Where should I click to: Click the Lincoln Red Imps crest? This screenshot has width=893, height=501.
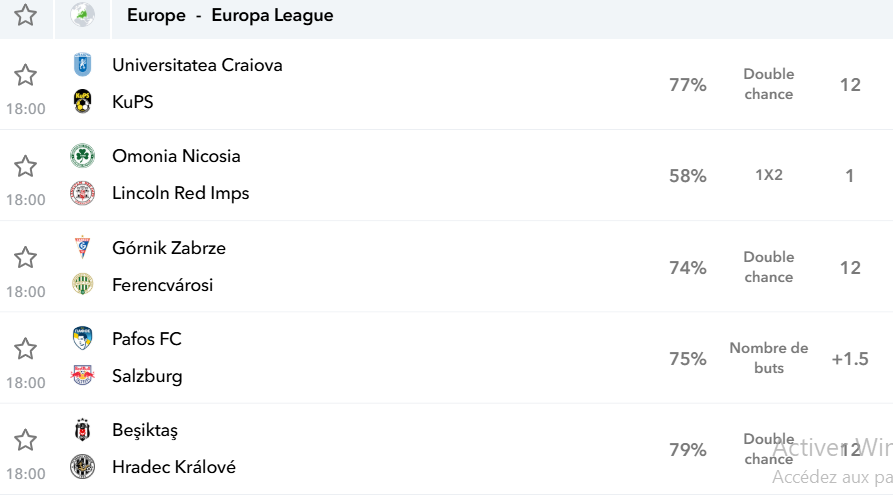(83, 193)
